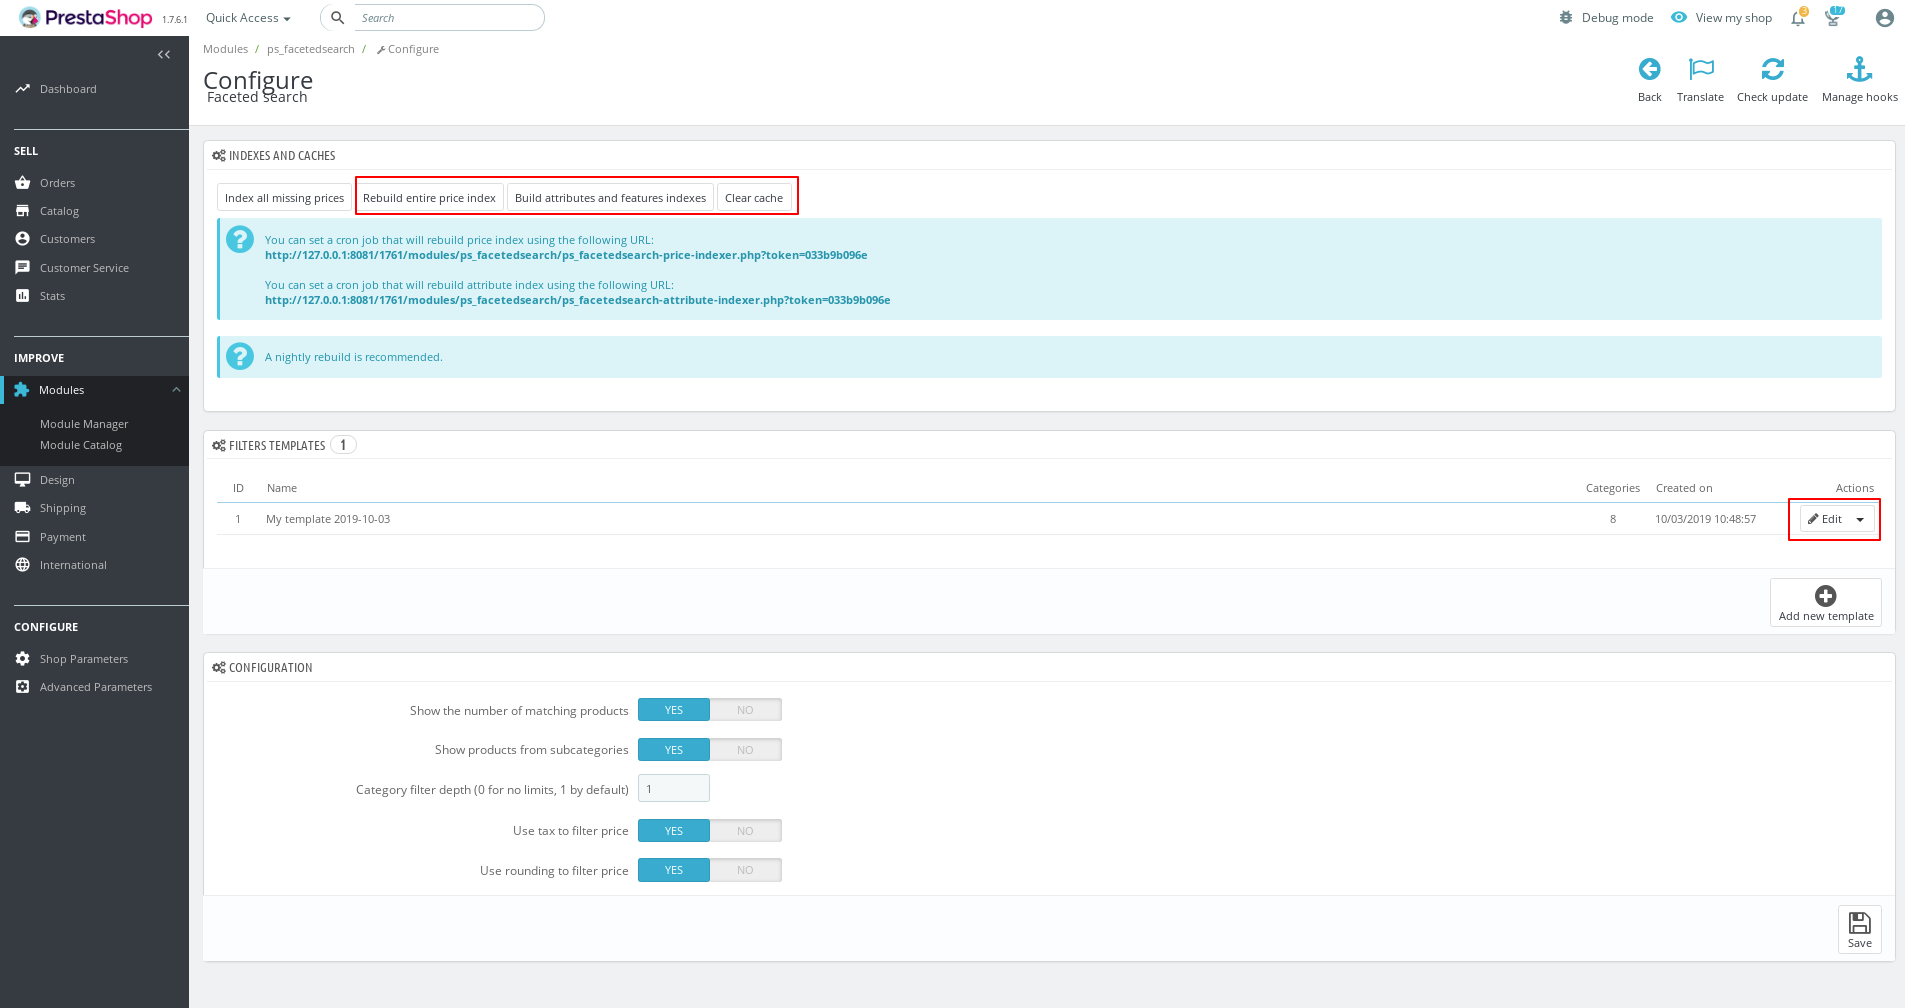Click the Category filter depth input field

coord(673,788)
